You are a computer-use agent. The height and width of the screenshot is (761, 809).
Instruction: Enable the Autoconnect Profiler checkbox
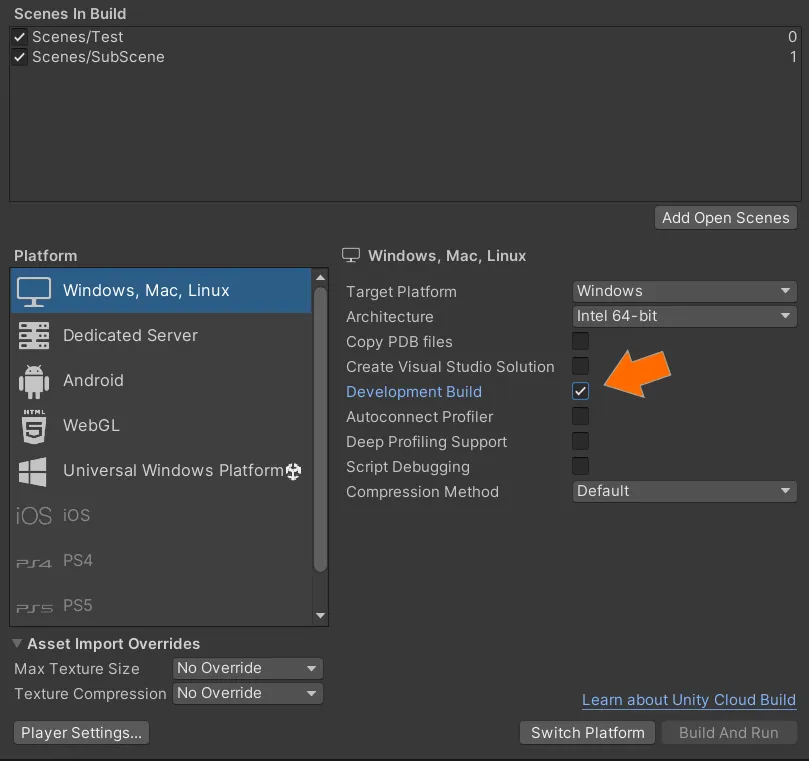[x=580, y=416]
